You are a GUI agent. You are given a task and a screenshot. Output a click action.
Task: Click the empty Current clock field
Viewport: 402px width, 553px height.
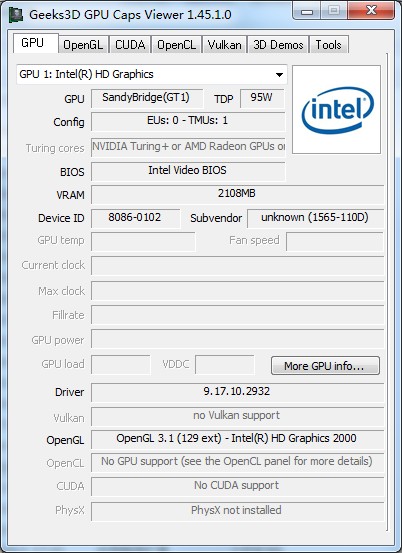tap(237, 266)
